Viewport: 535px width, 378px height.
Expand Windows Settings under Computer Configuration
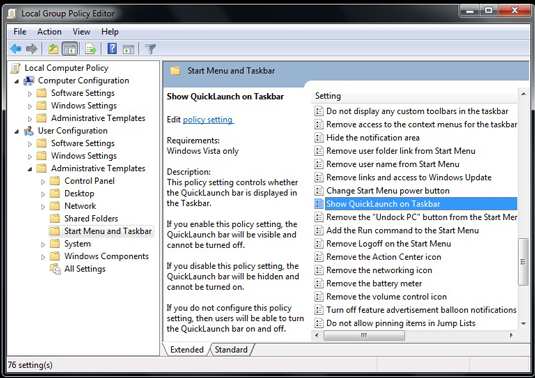pyautogui.click(x=30, y=106)
